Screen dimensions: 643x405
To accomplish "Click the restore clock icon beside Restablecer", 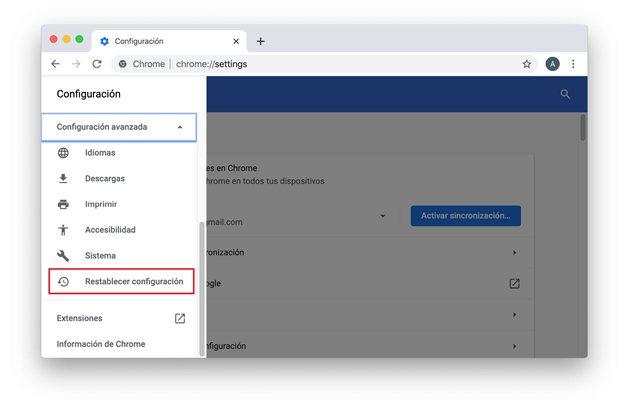I will 63,282.
